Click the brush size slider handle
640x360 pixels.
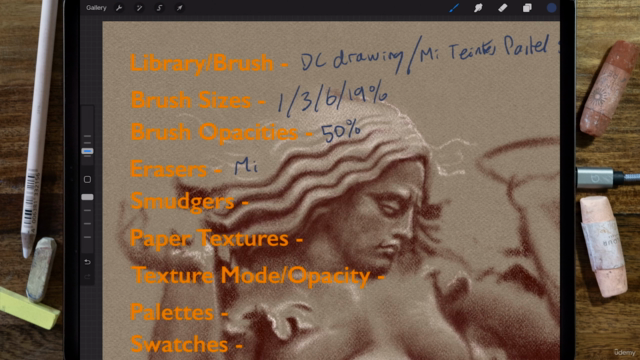click(87, 151)
